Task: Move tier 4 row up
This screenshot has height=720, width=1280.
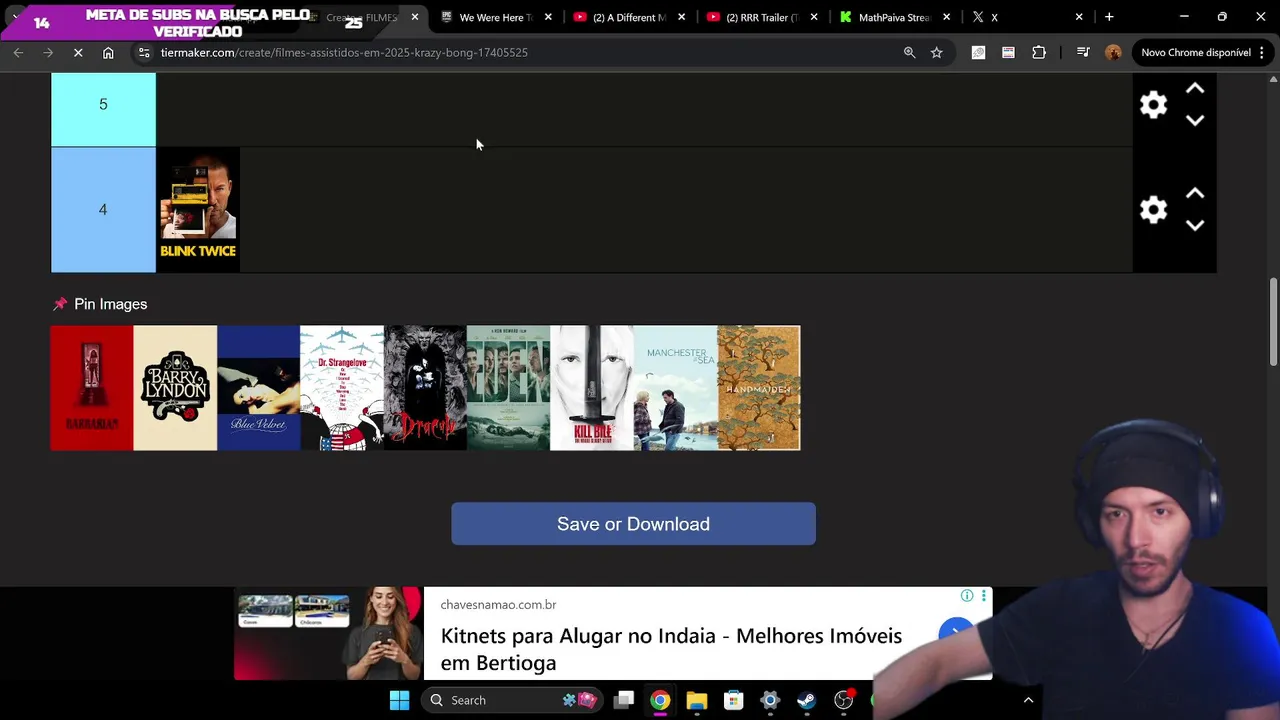Action: [x=1195, y=194]
